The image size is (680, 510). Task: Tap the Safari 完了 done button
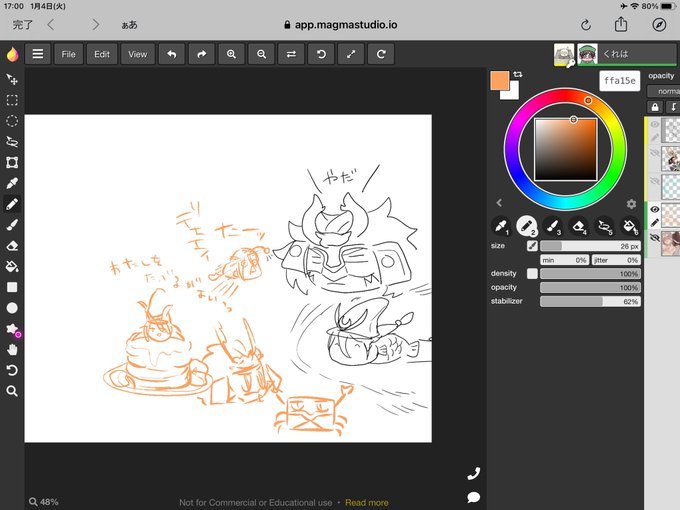[x=23, y=25]
